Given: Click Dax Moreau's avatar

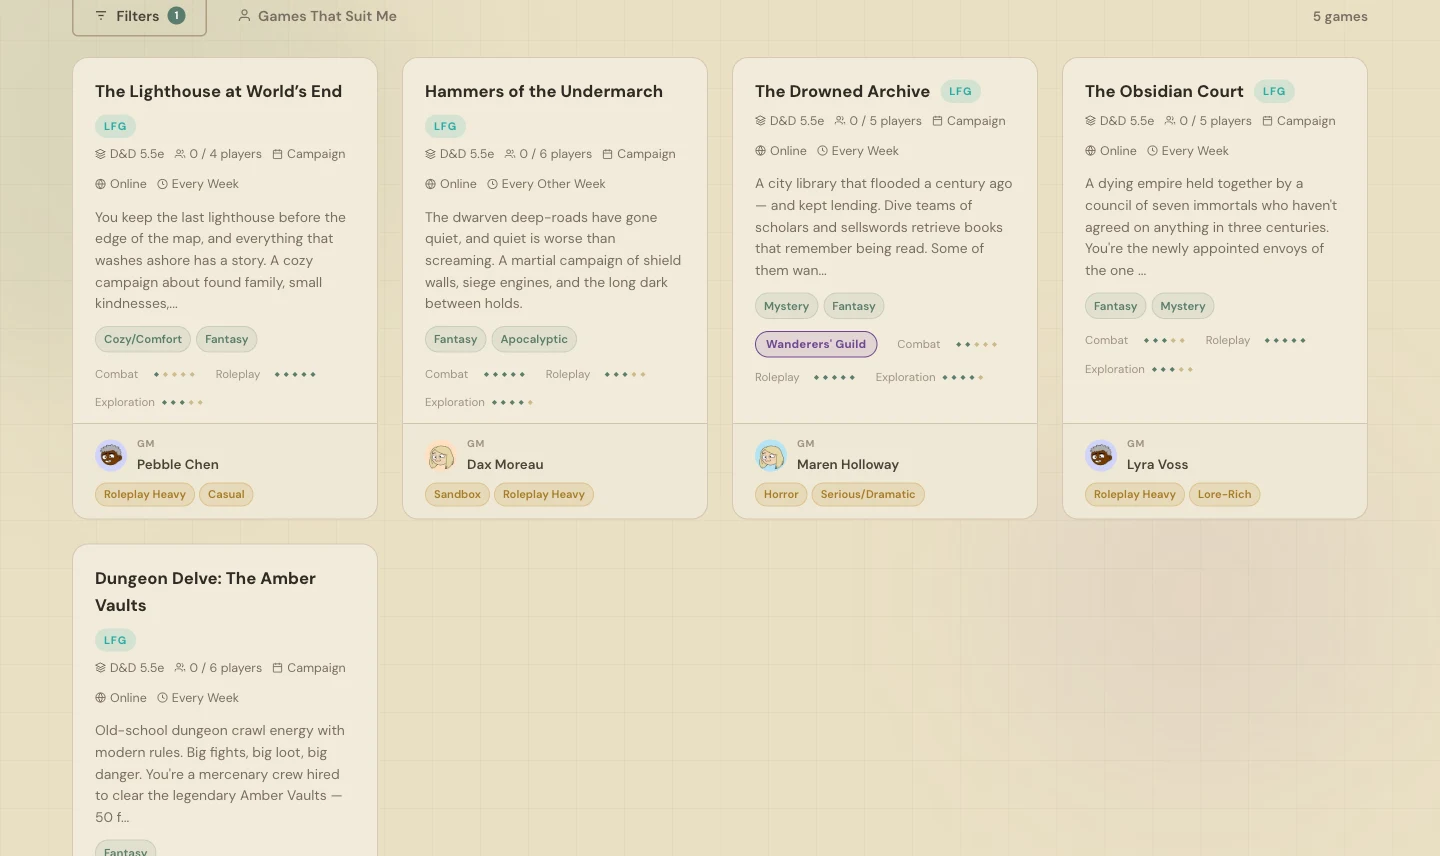Looking at the screenshot, I should [441, 455].
